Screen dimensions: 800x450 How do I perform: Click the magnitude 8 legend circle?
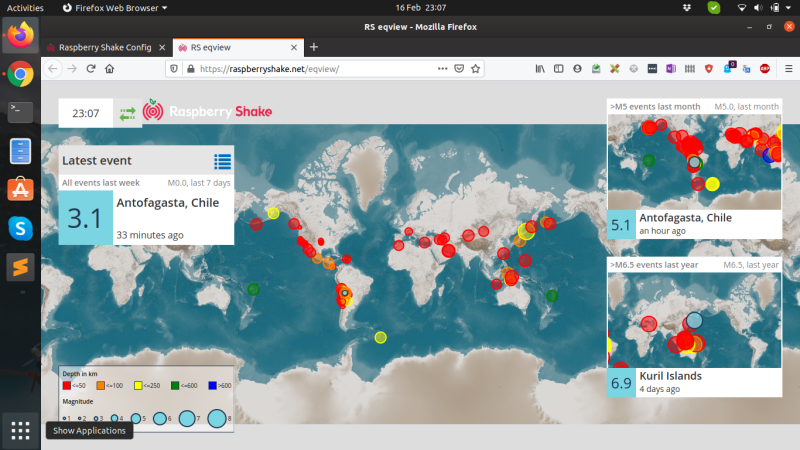[217, 418]
